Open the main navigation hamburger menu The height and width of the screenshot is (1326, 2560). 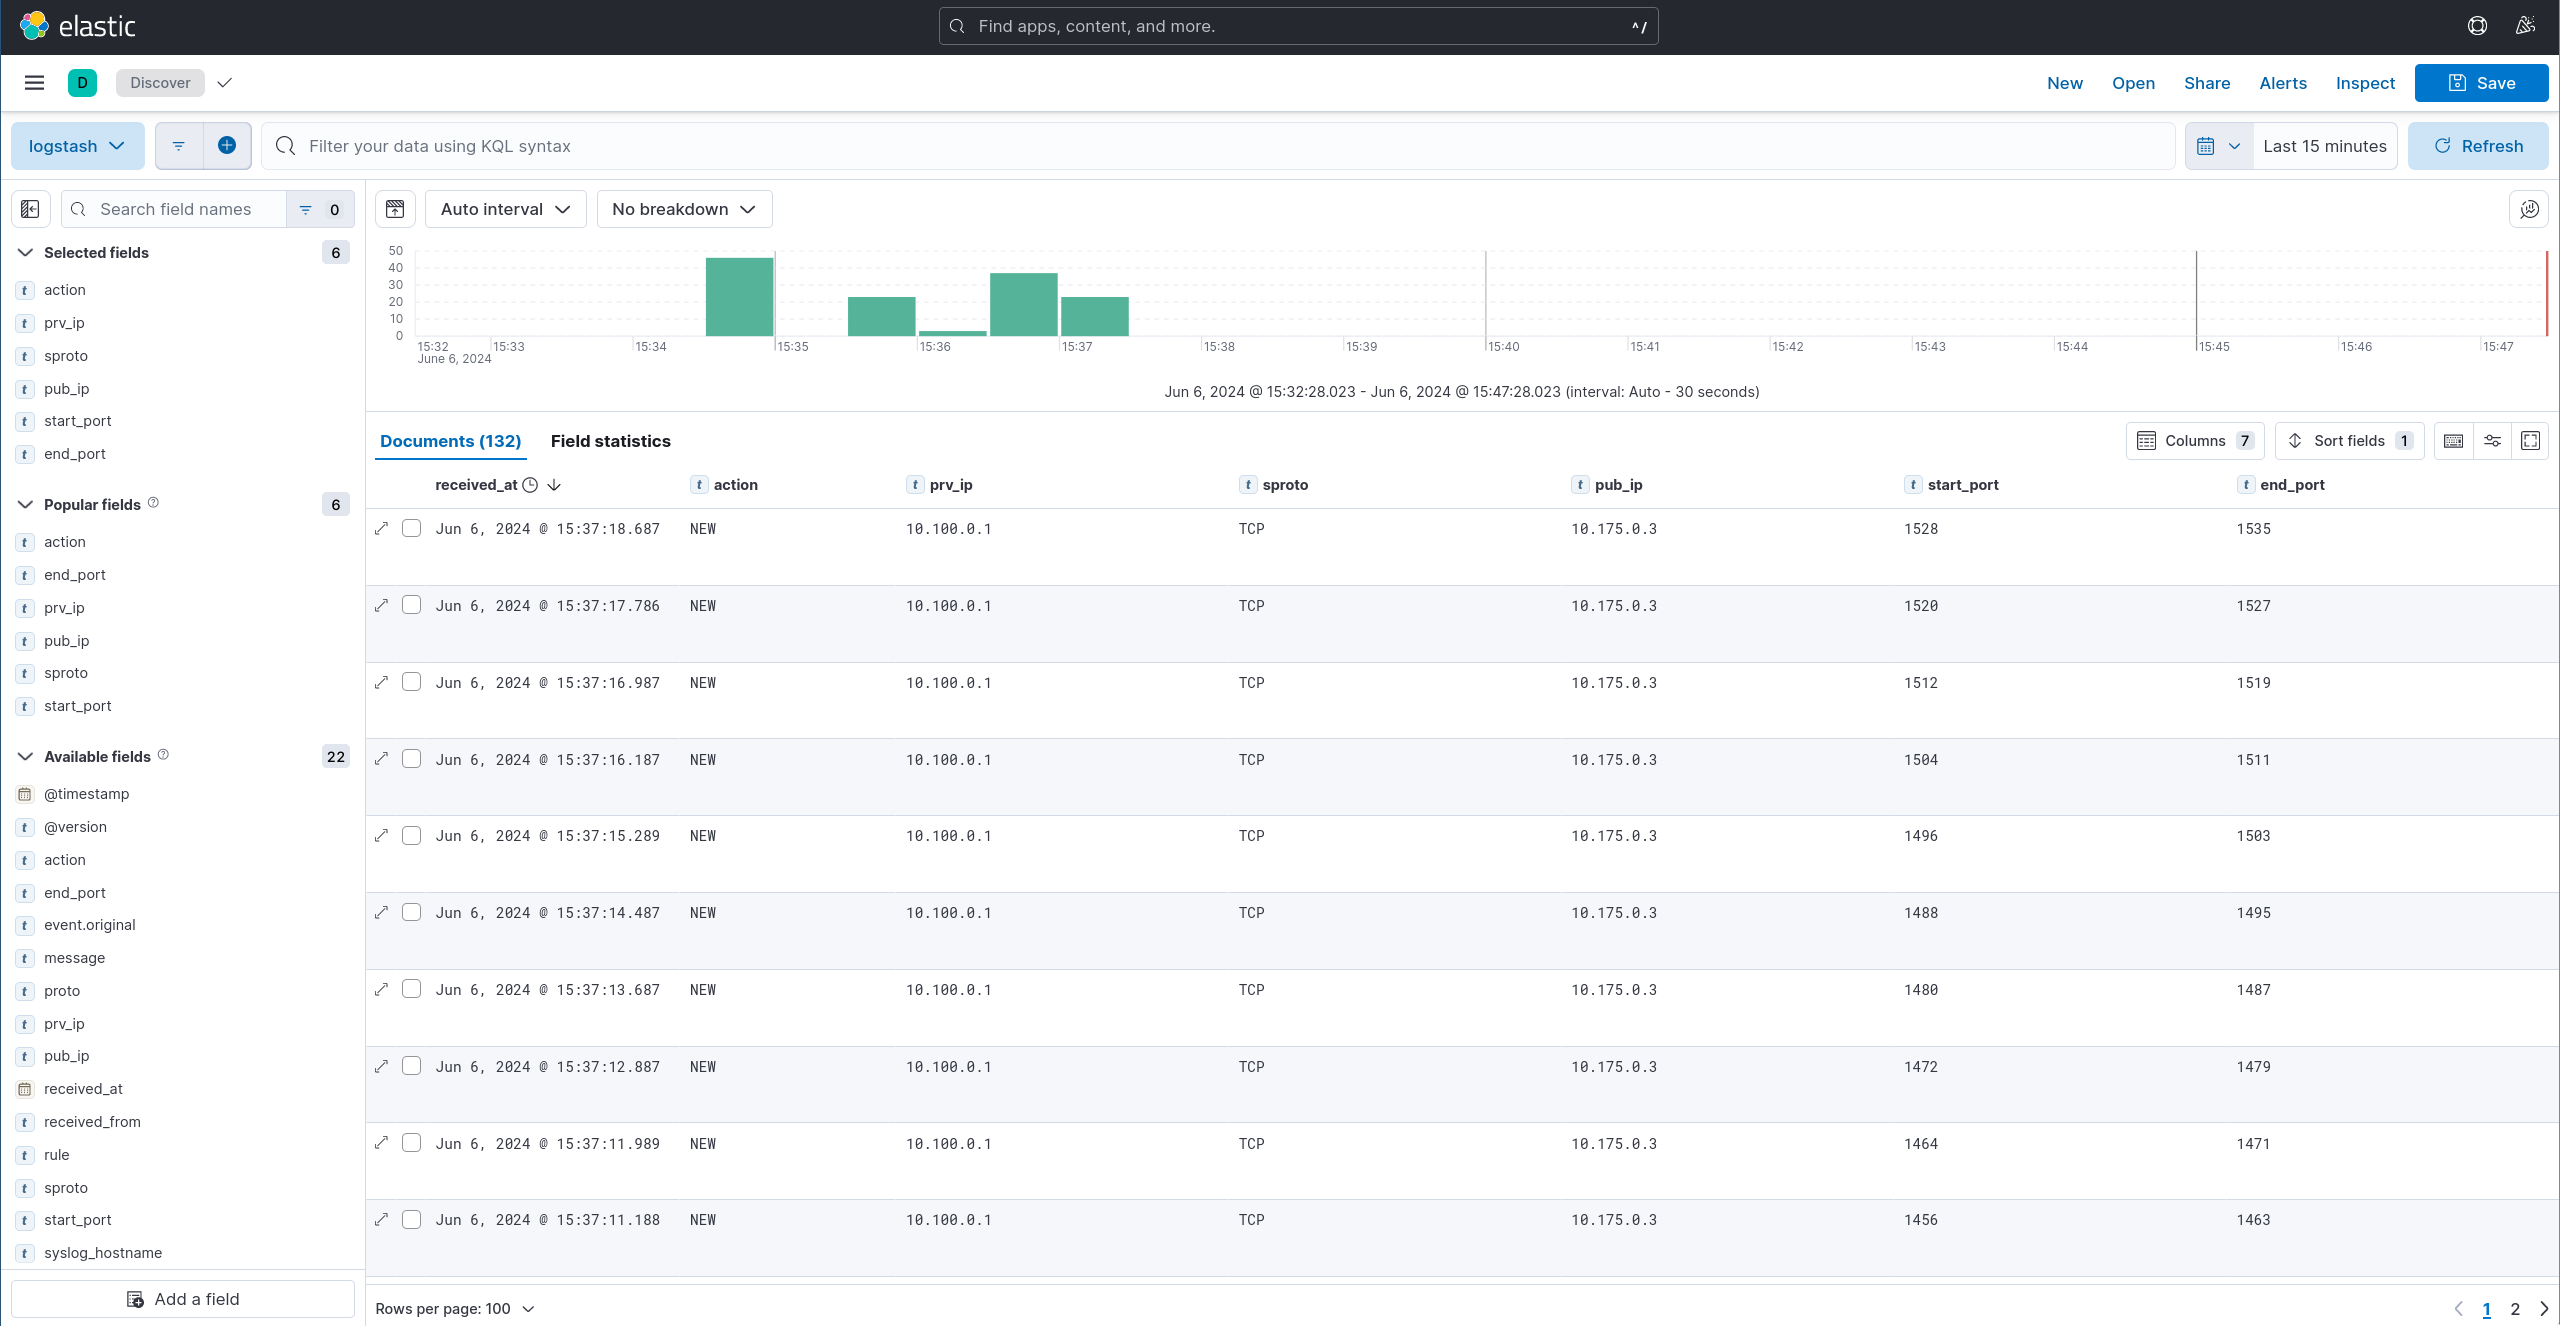34,83
